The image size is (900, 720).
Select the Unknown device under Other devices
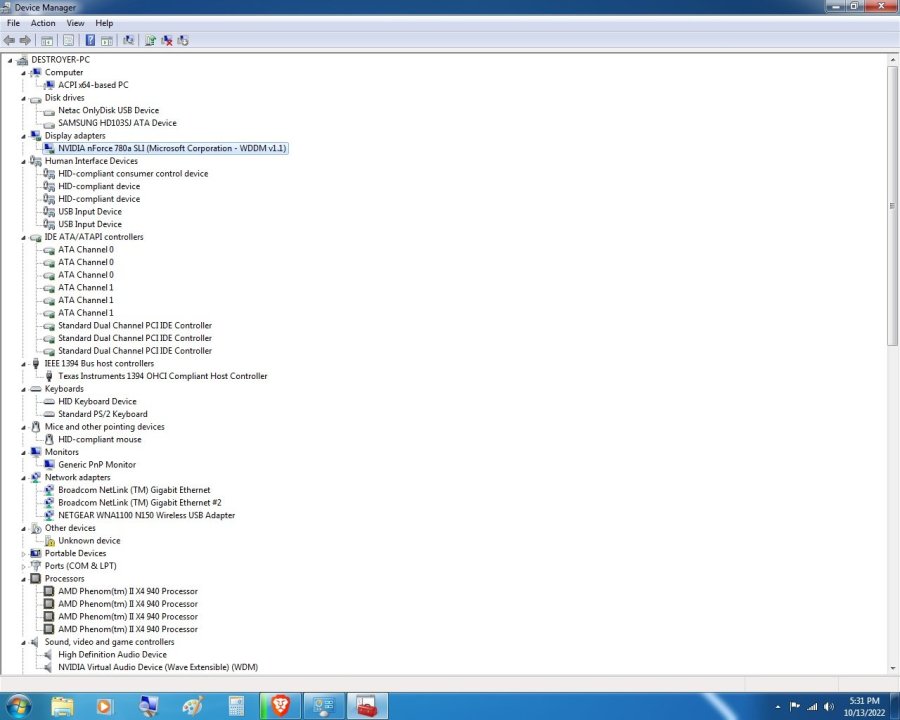point(88,540)
